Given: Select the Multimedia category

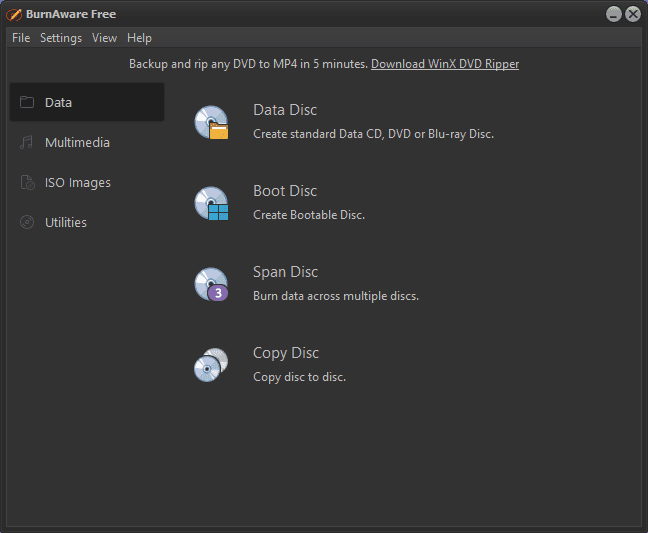Looking at the screenshot, I should 77,142.
